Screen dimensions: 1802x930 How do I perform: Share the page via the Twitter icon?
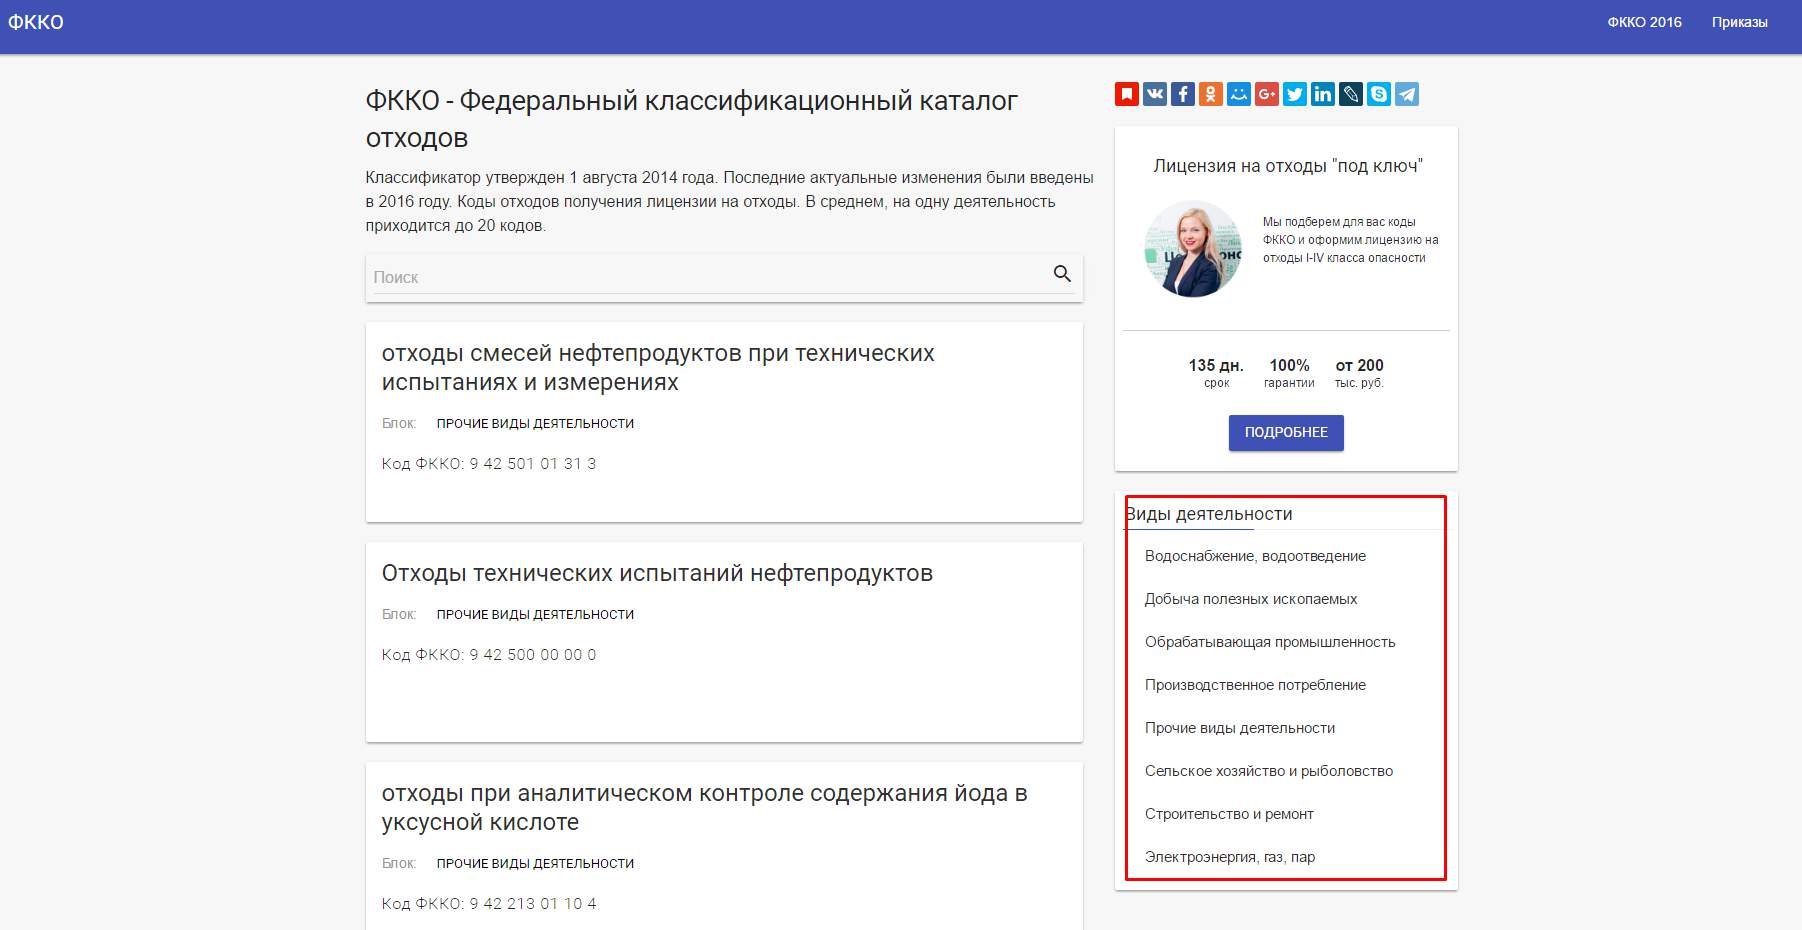click(1295, 93)
